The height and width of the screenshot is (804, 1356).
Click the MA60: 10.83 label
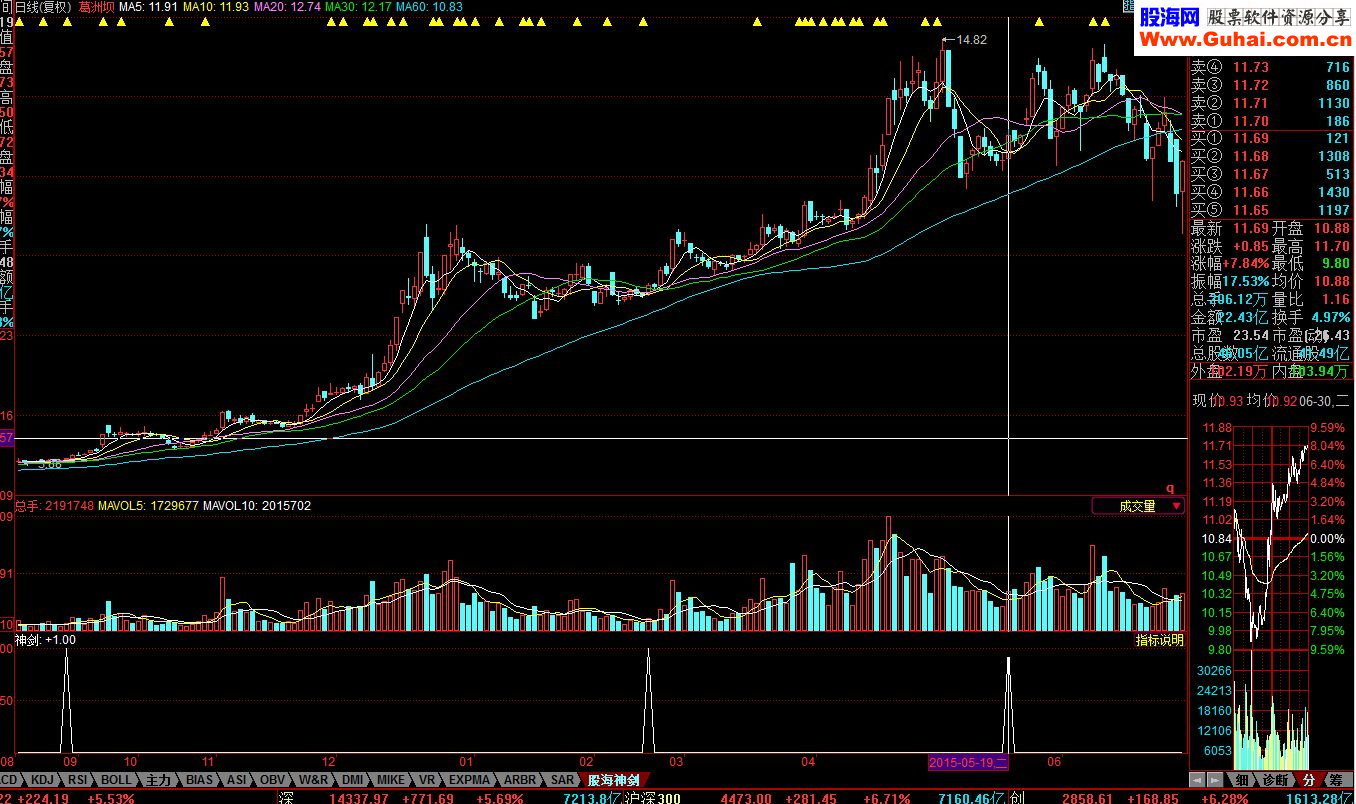[429, 7]
